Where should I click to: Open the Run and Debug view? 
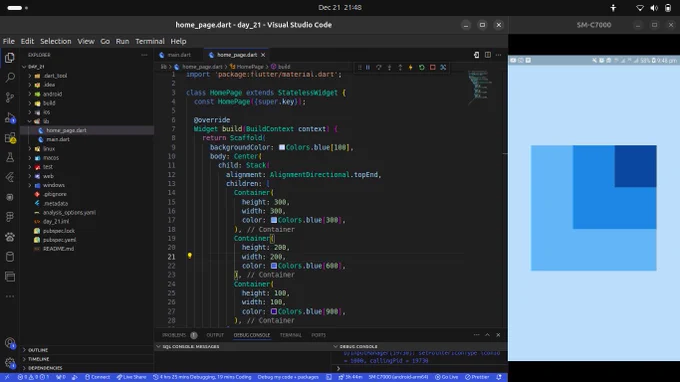point(10,117)
